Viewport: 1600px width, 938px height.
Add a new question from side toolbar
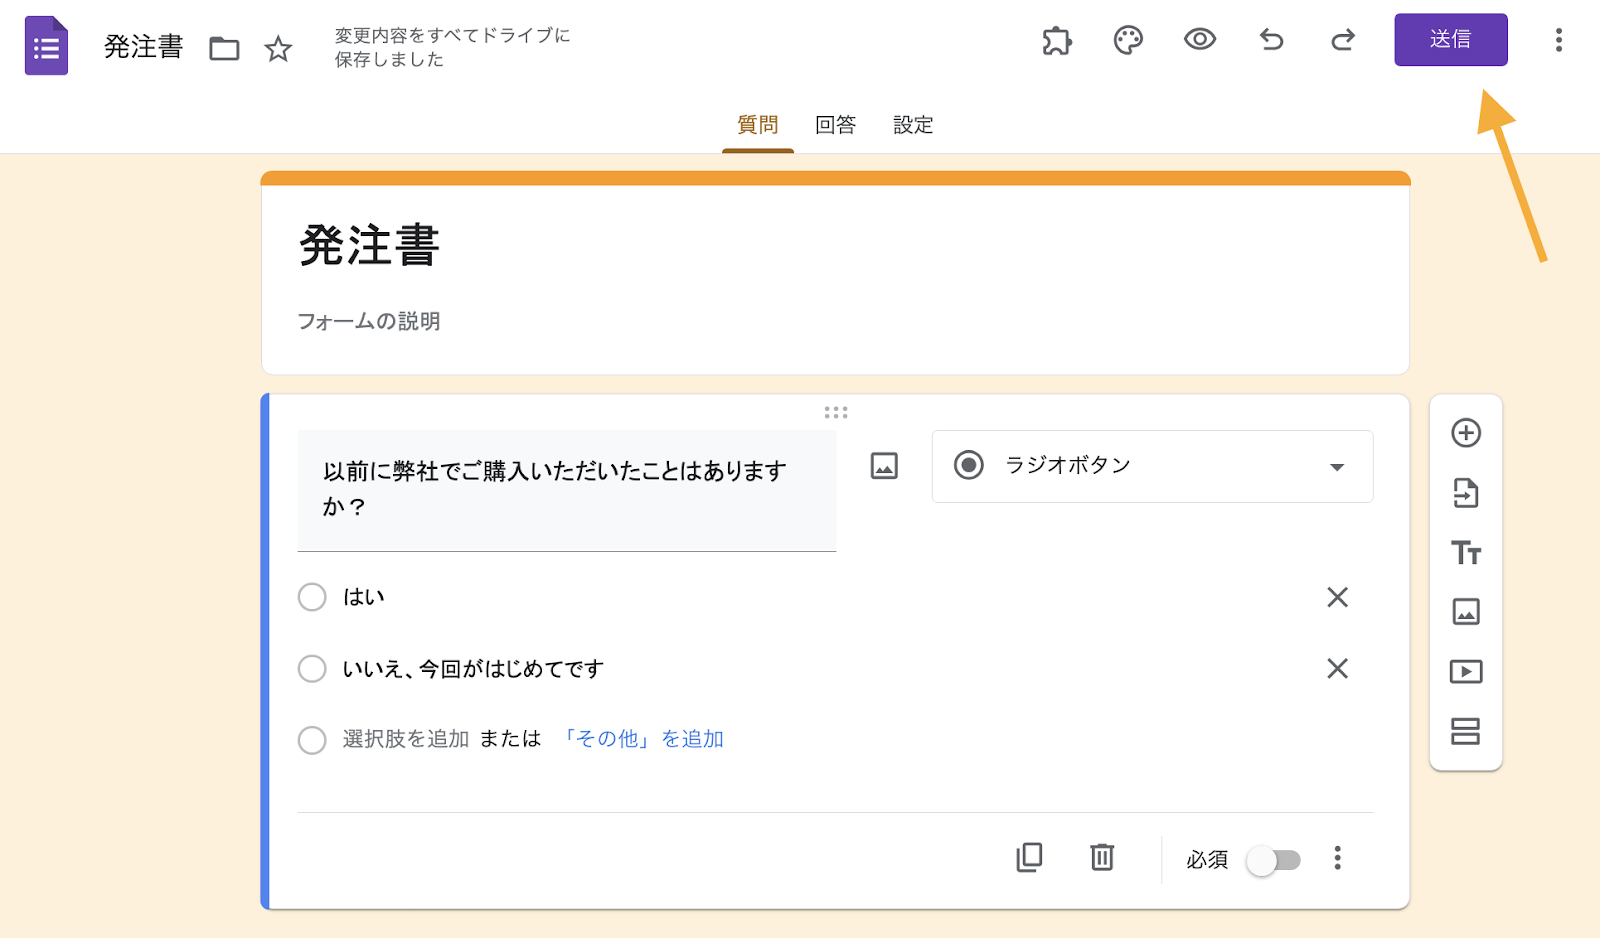pos(1466,433)
